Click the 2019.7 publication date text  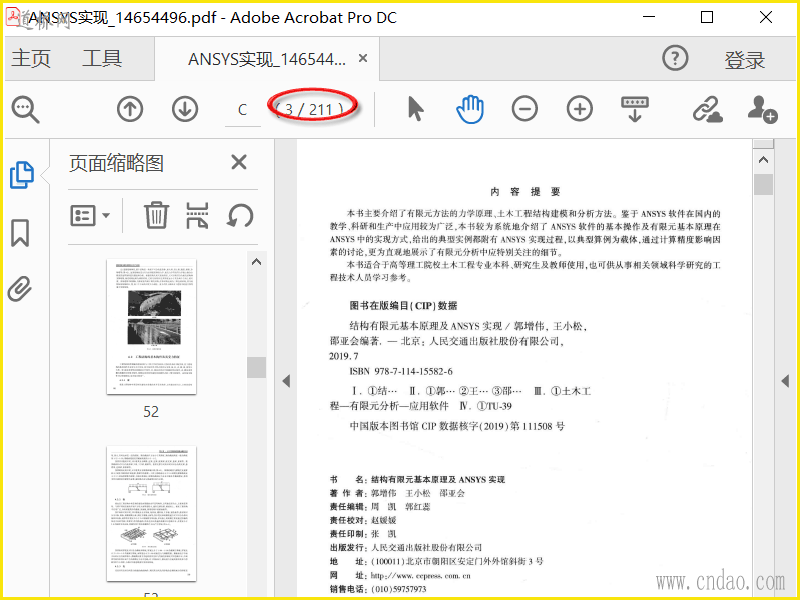[x=344, y=356]
